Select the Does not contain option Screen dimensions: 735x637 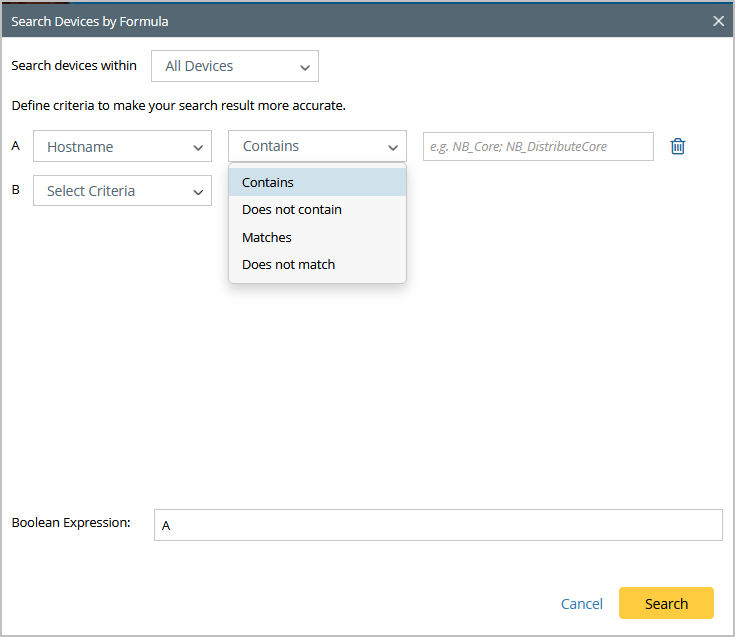tap(317, 210)
